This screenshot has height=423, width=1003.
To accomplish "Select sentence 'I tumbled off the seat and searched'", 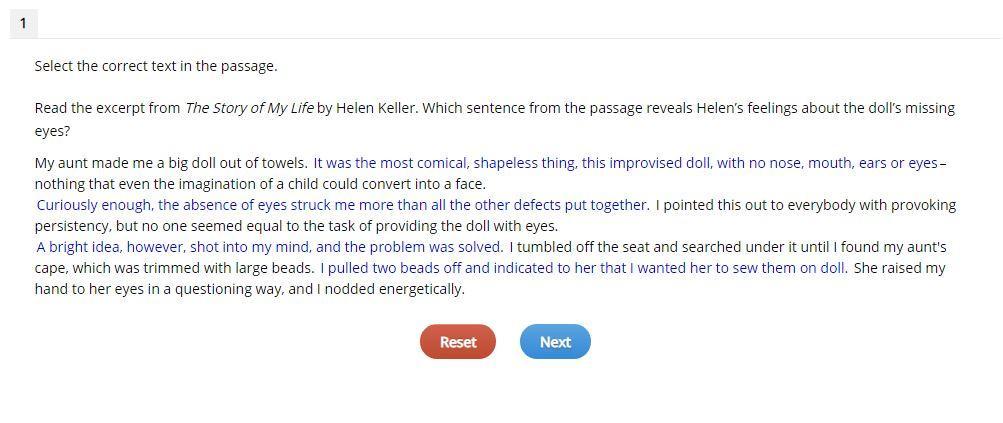I will (728, 247).
